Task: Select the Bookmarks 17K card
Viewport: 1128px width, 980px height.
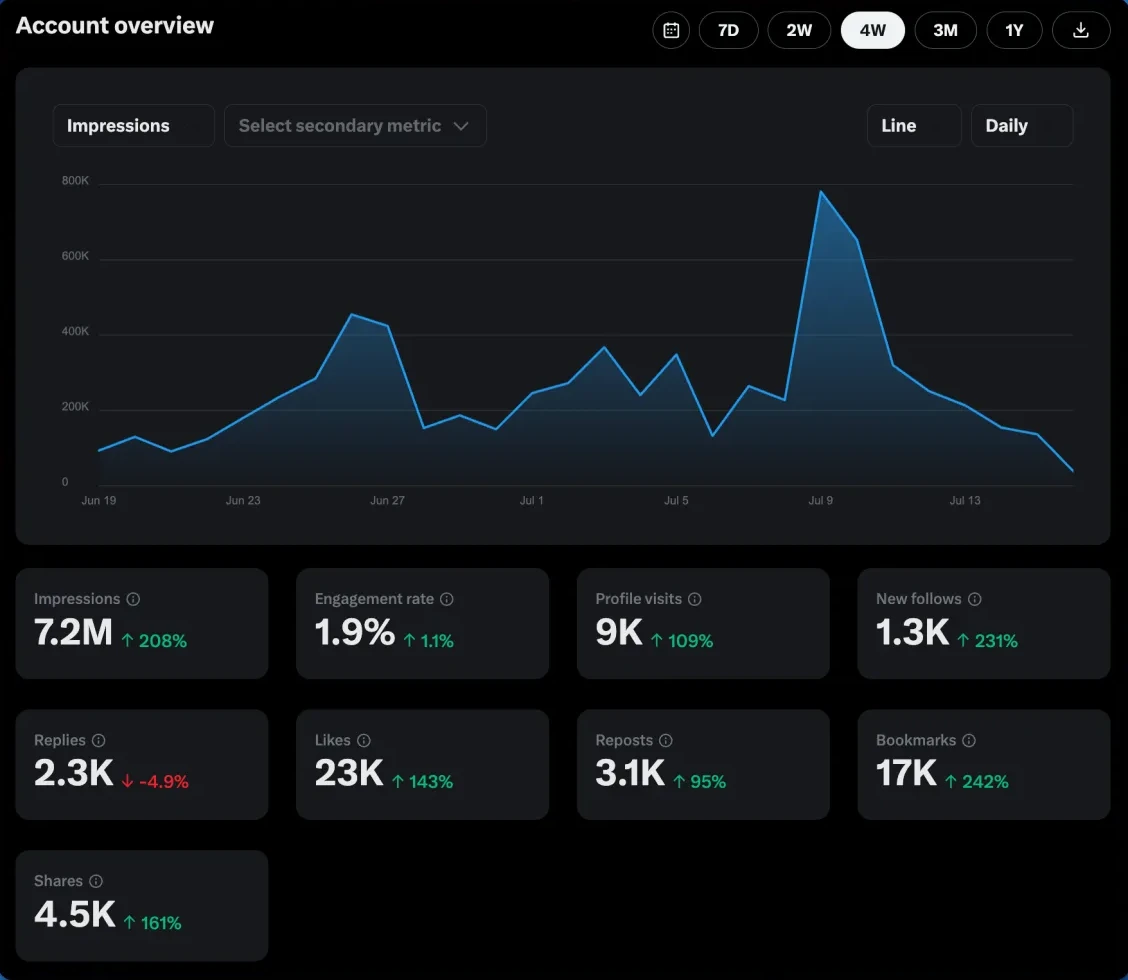Action: coord(983,764)
